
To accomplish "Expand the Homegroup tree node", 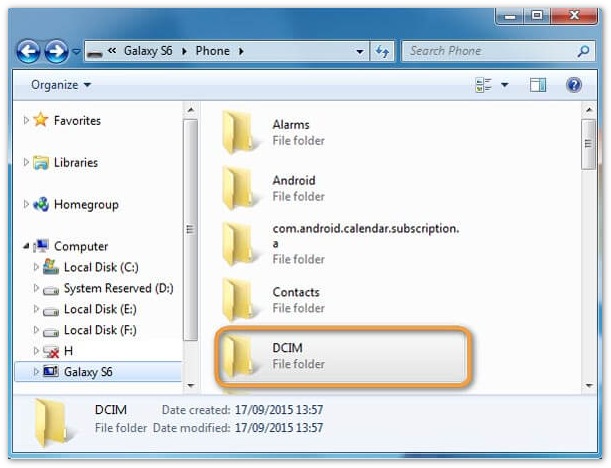I will (26, 204).
